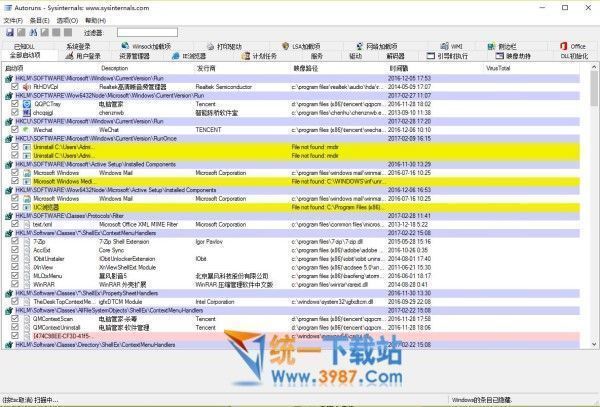Click registry icon of HKLM Protocols\Filter key

point(8,216)
